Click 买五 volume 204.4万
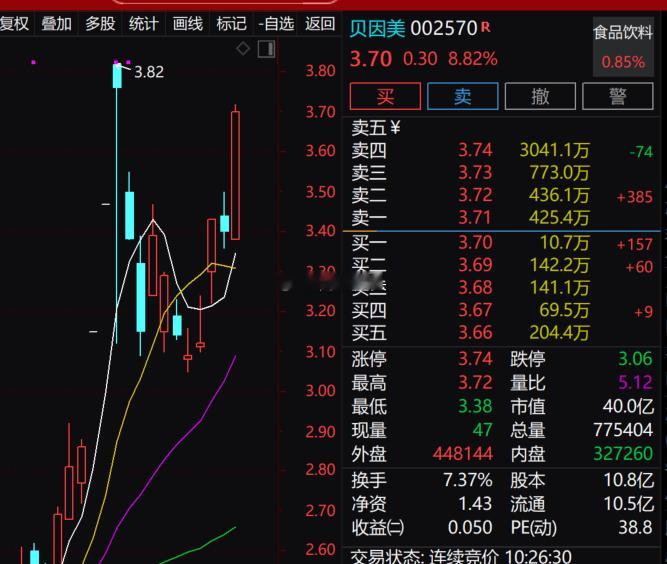The width and height of the screenshot is (667, 564). pyautogui.click(x=559, y=333)
